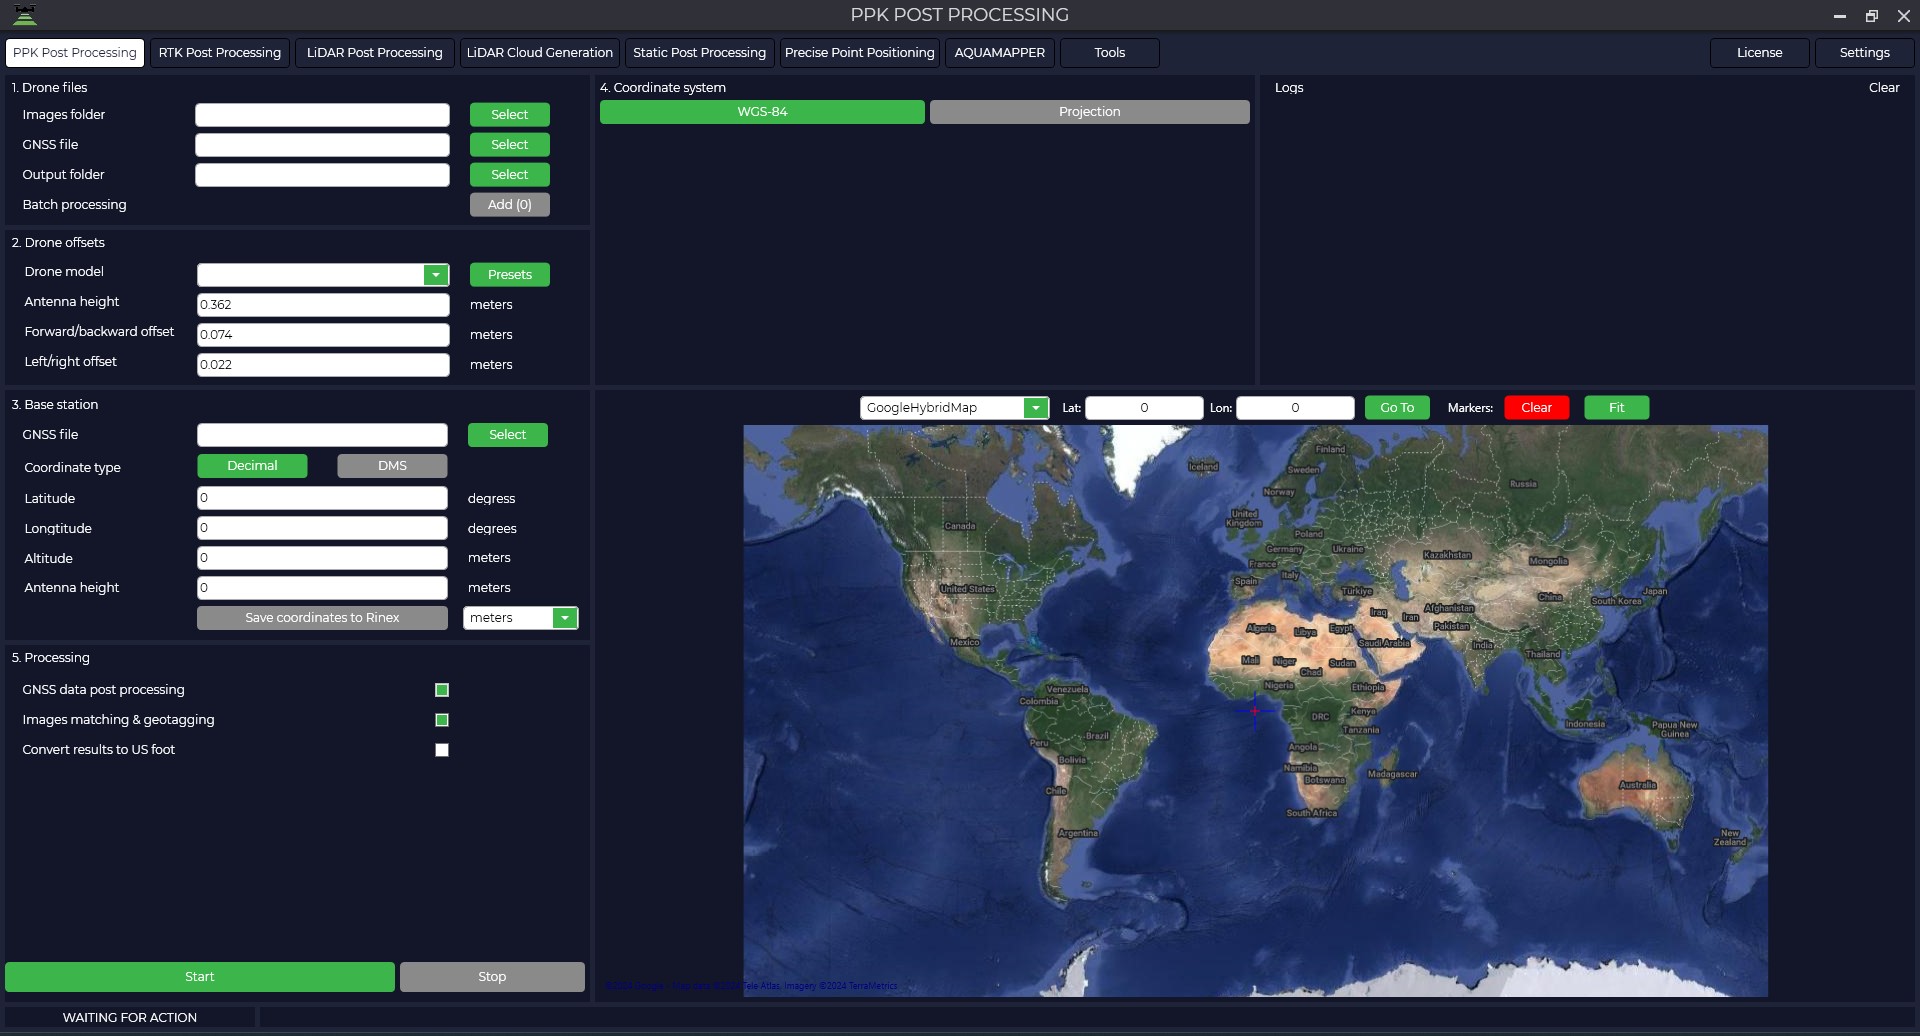Open Settings
Image resolution: width=1920 pixels, height=1036 pixels.
(1865, 53)
